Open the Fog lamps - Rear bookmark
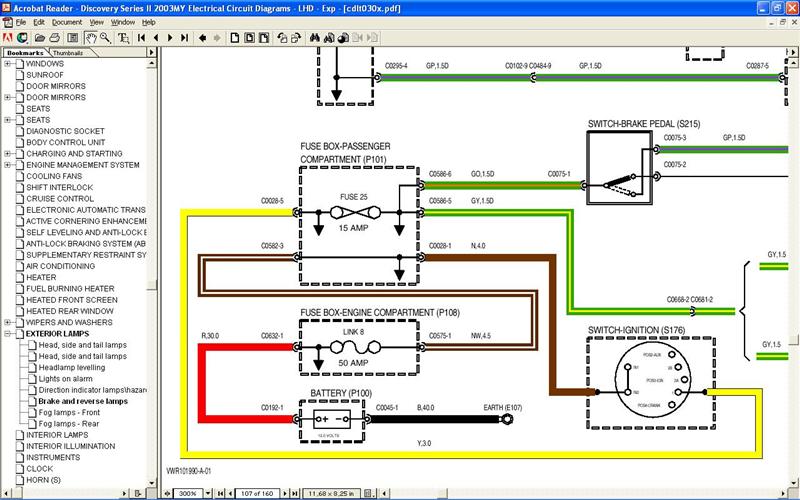Viewport: 800px width, 500px height. (69, 424)
